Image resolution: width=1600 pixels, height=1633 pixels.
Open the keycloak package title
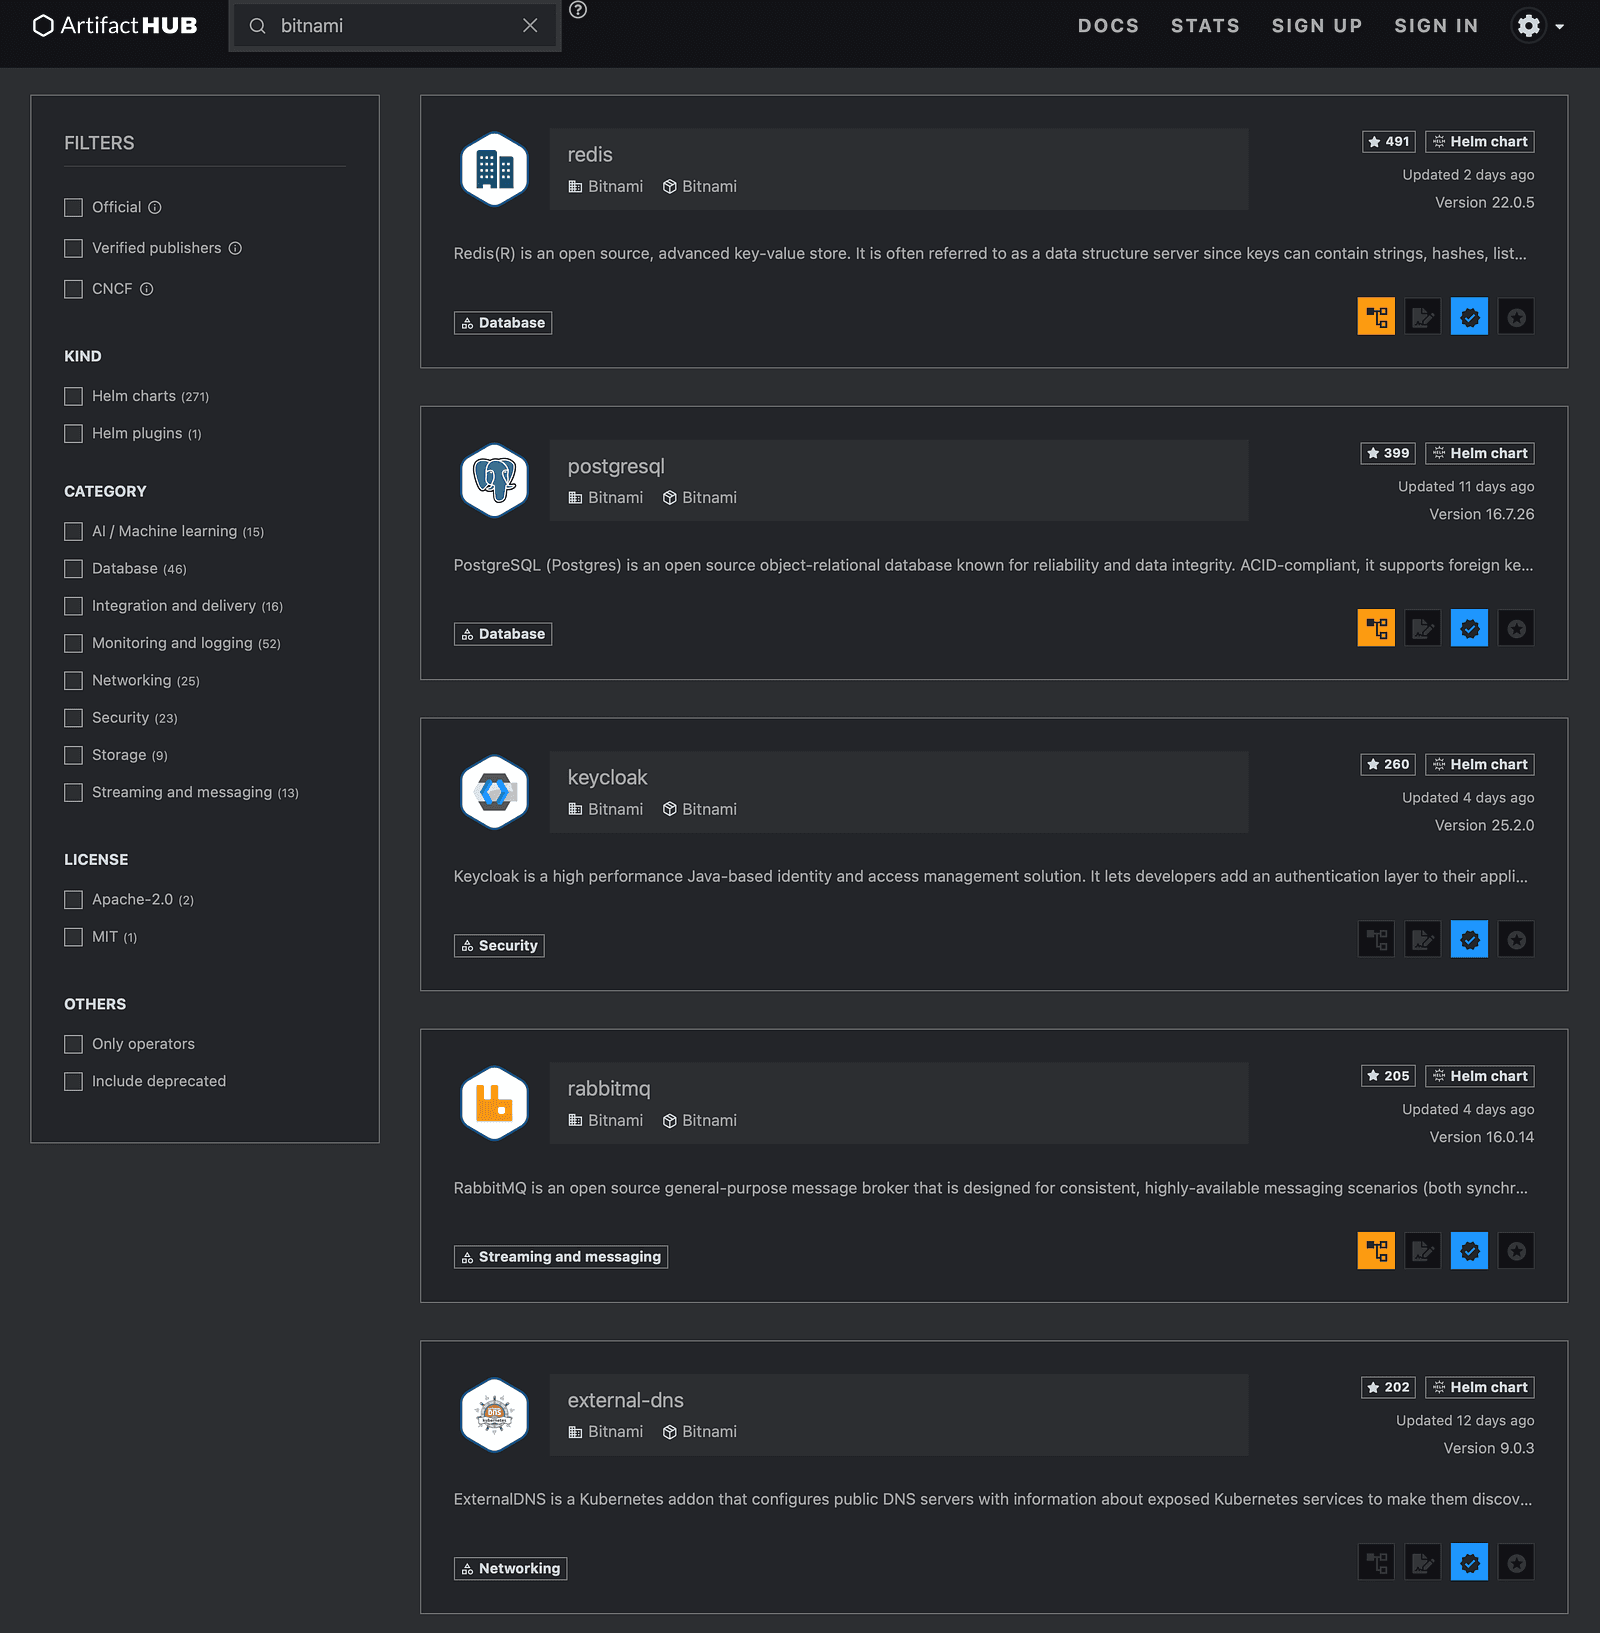[x=607, y=778]
